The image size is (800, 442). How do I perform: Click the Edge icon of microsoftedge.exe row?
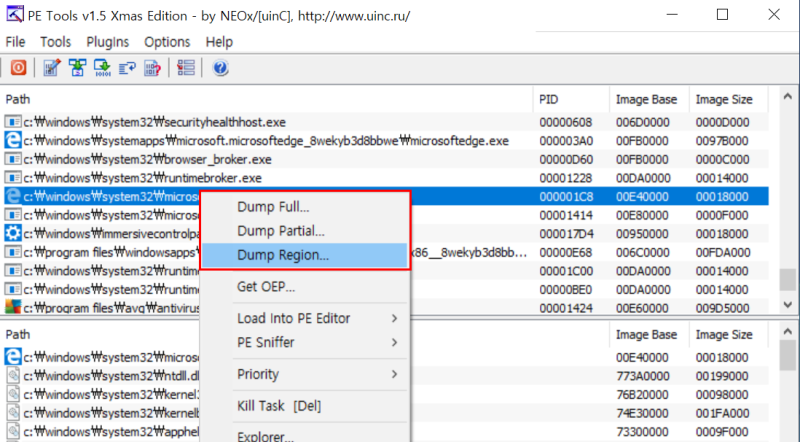13,140
